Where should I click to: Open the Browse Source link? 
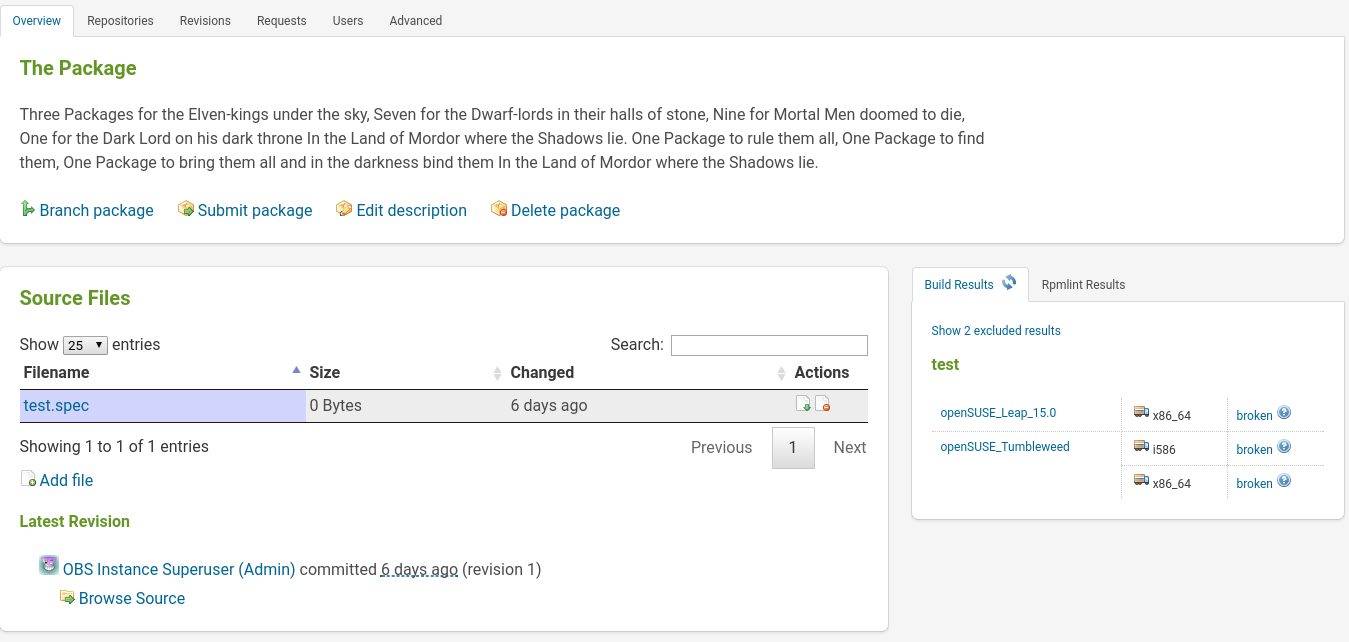pos(132,598)
